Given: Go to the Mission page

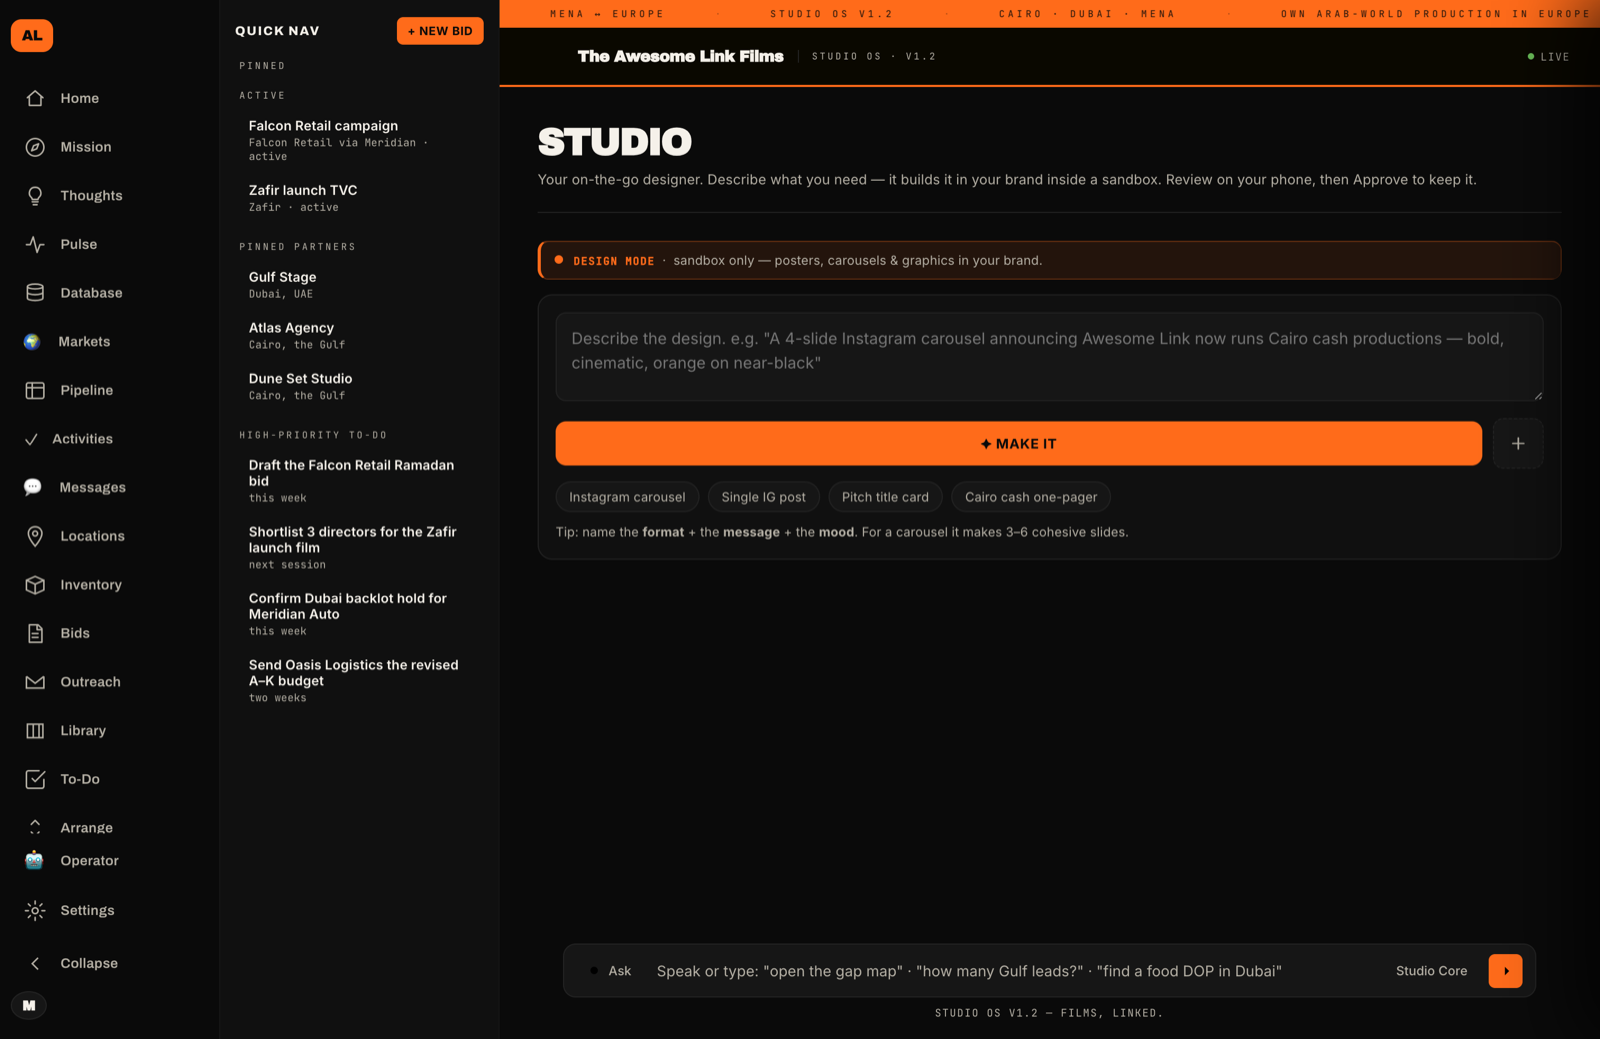Looking at the screenshot, I should 86,147.
